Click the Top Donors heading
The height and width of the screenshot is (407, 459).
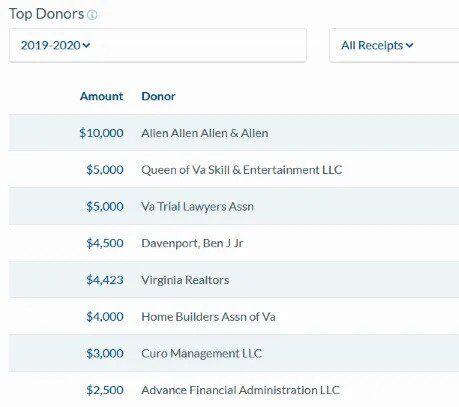point(46,14)
